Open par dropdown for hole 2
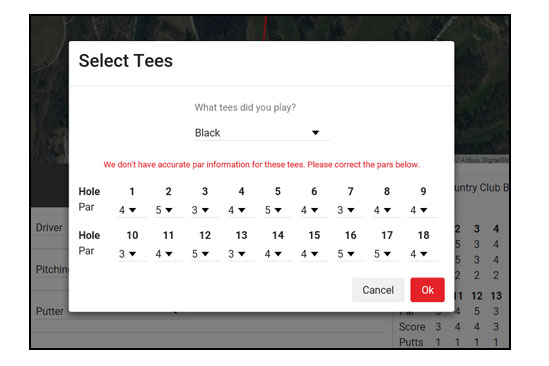 tap(168, 210)
